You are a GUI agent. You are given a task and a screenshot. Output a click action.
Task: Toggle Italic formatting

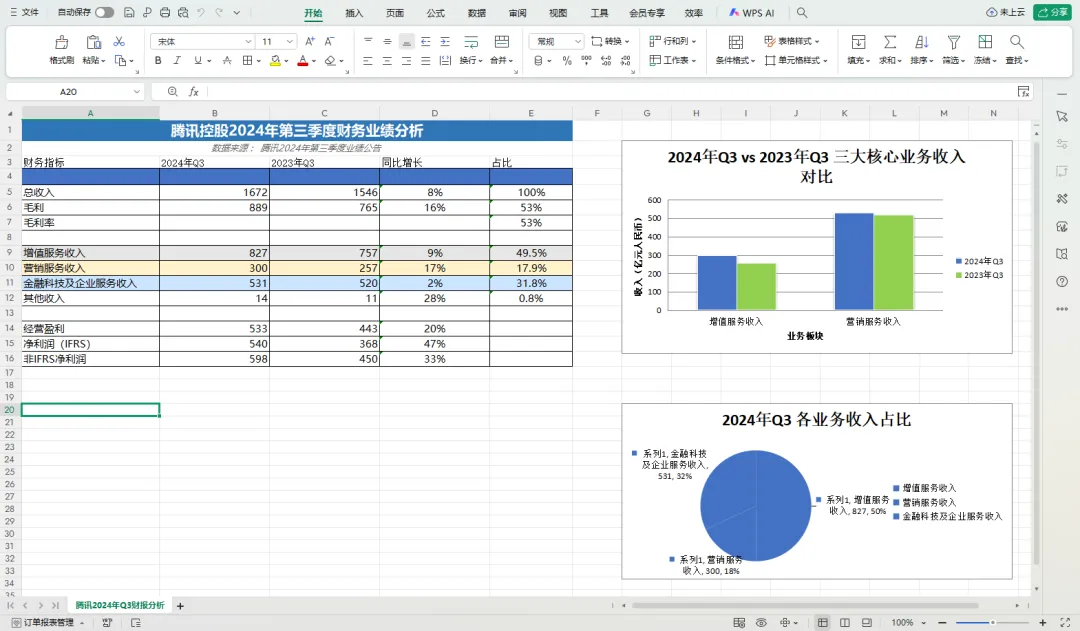pos(177,60)
